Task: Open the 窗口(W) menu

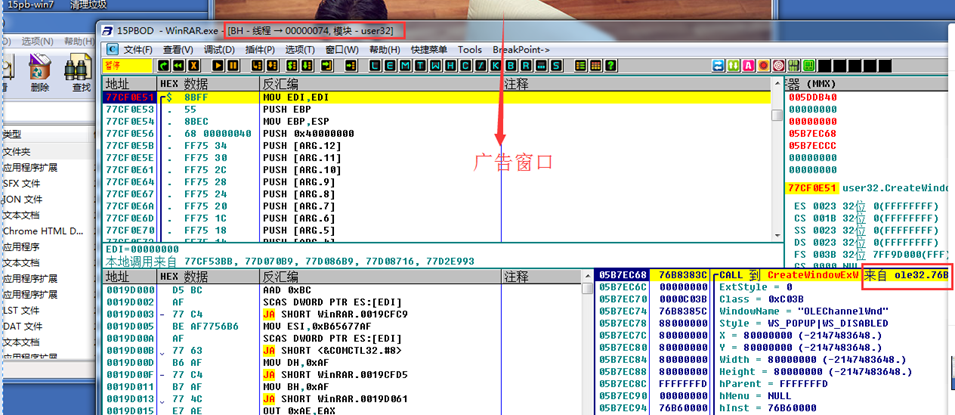Action: click(342, 49)
